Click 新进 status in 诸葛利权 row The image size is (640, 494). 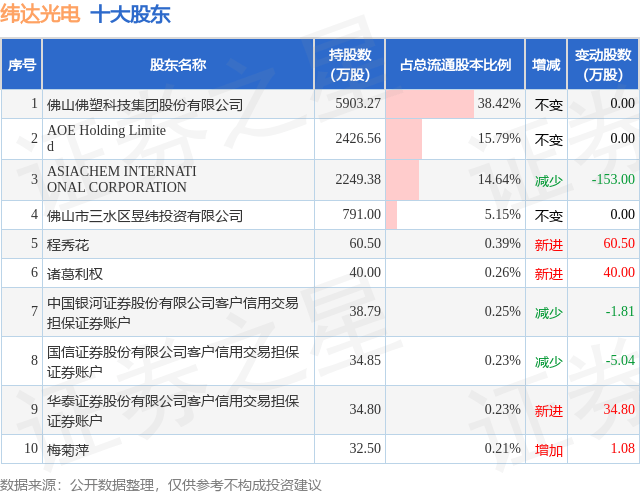coord(549,274)
